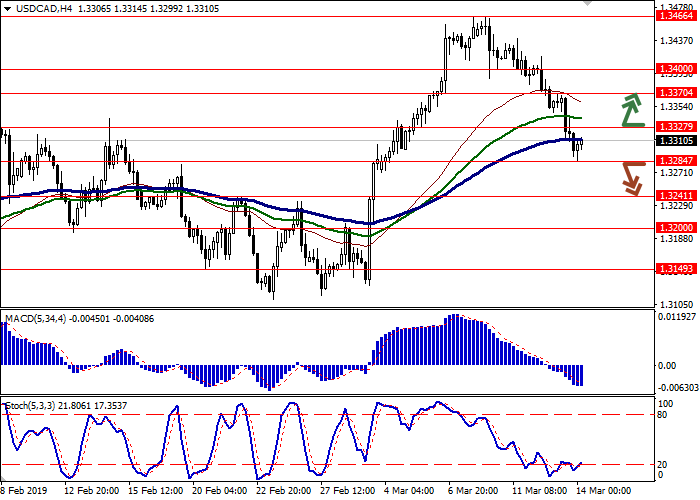Click the 1.33540 axis price value
The image size is (700, 500).
click(x=677, y=107)
